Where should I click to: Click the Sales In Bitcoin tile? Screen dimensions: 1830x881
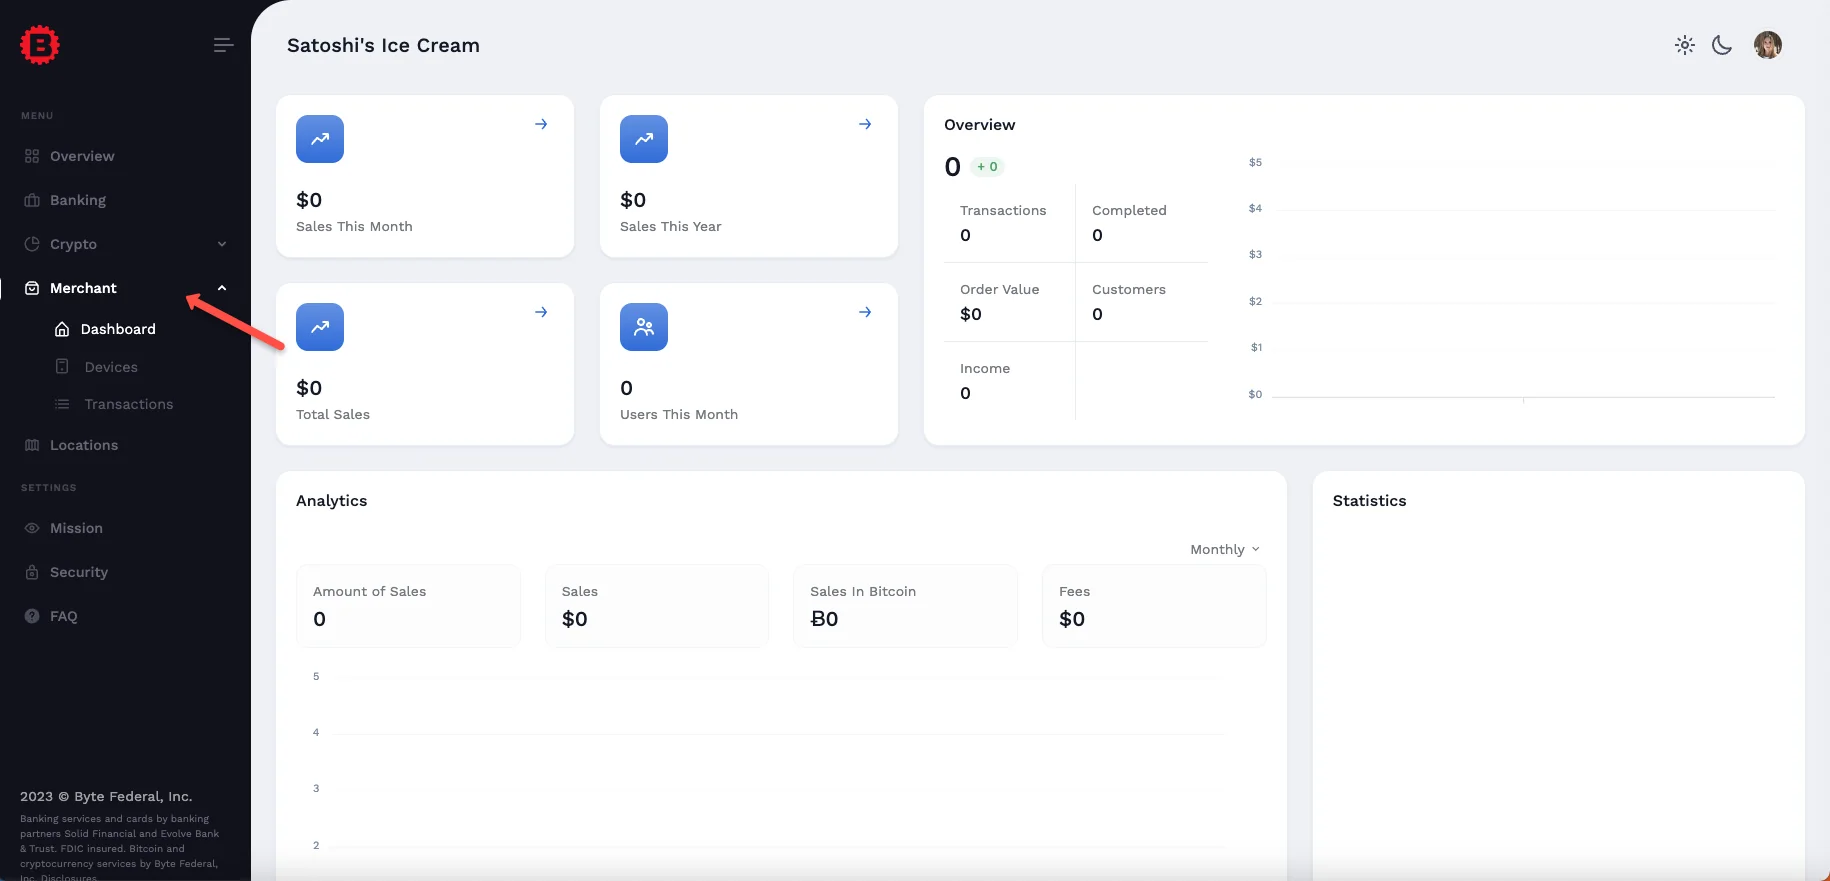(x=905, y=606)
